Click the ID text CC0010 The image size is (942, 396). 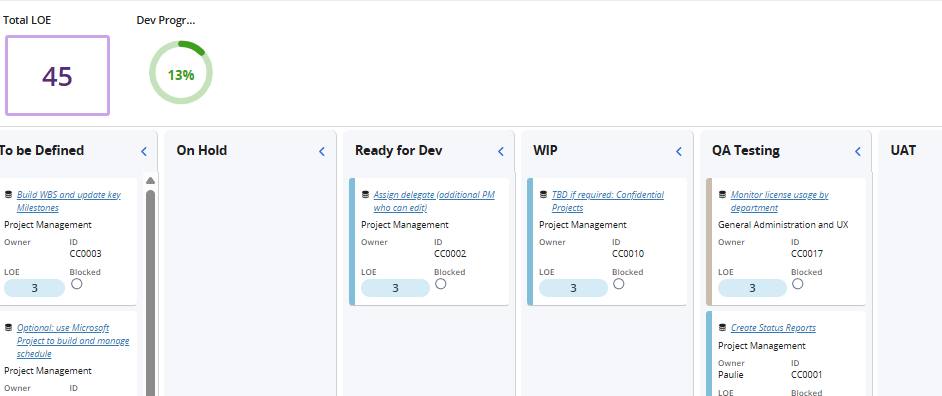628,254
